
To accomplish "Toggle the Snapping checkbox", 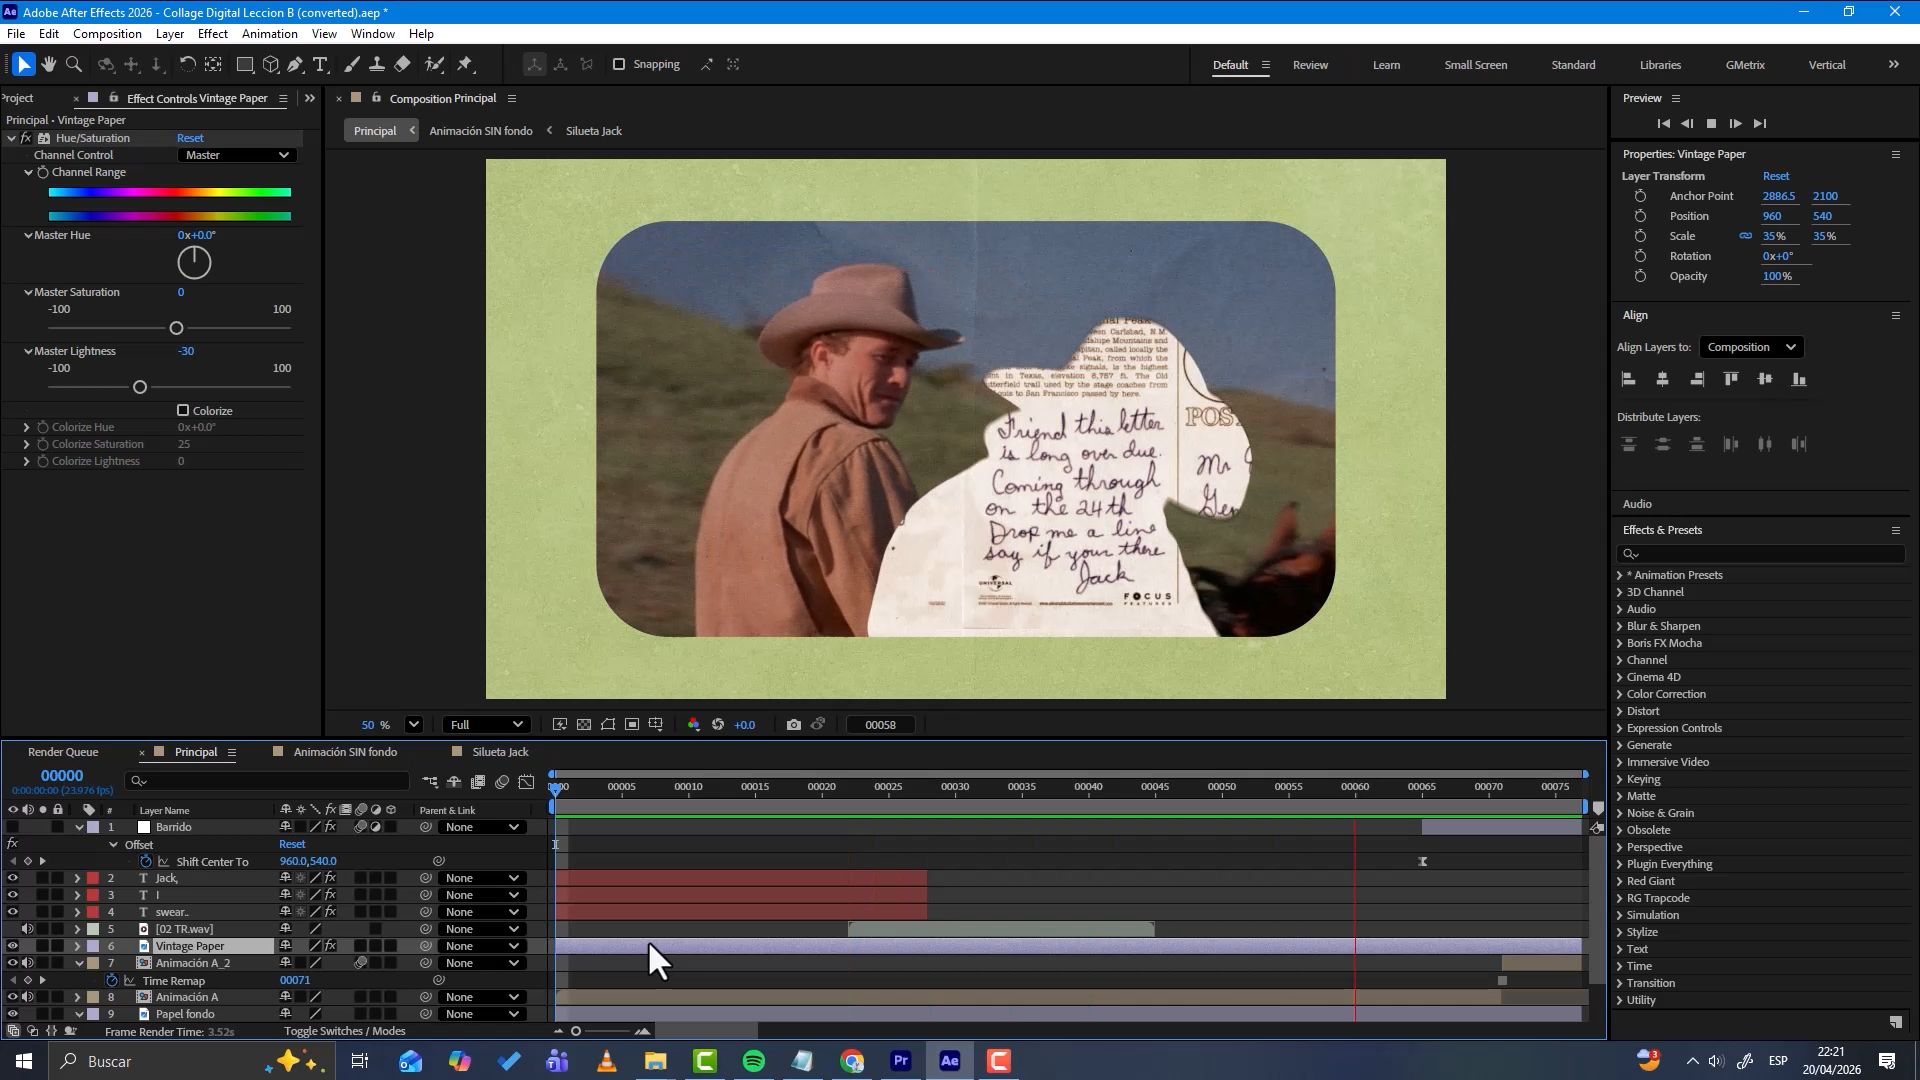I will (619, 64).
